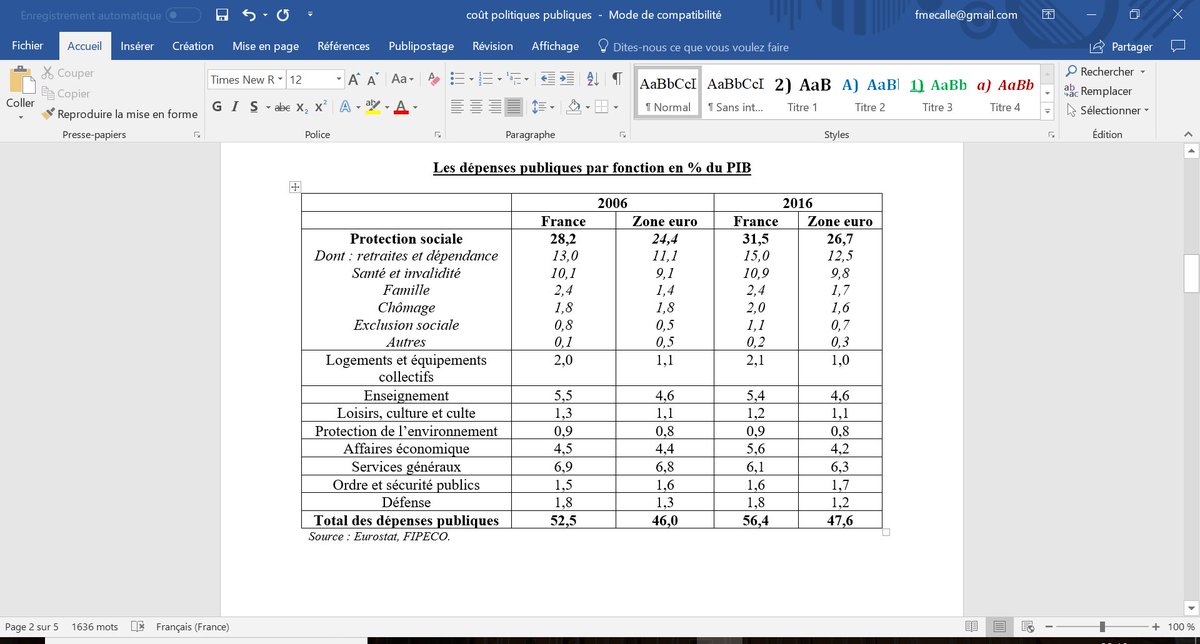This screenshot has width=1200, height=644.
Task: Click Français (France) language in status bar
Action: pyautogui.click(x=193, y=627)
